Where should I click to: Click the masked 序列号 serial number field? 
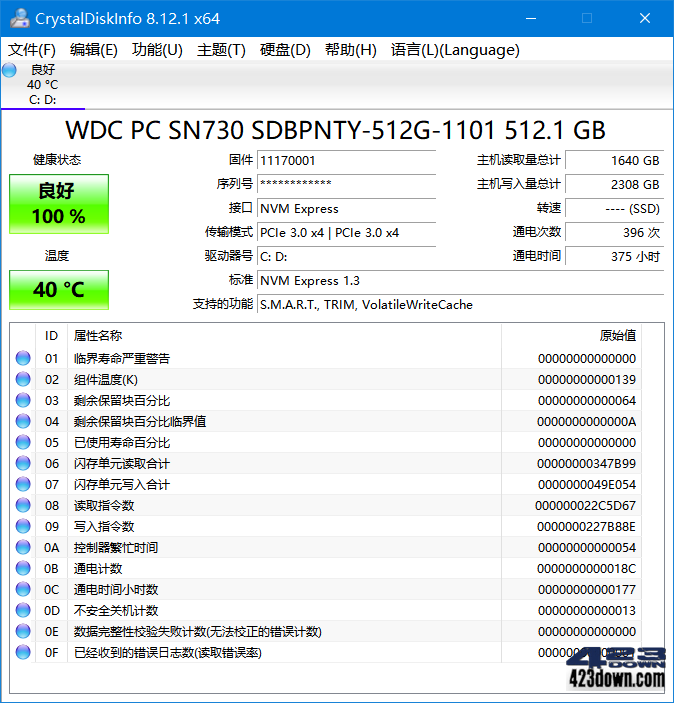click(x=346, y=184)
